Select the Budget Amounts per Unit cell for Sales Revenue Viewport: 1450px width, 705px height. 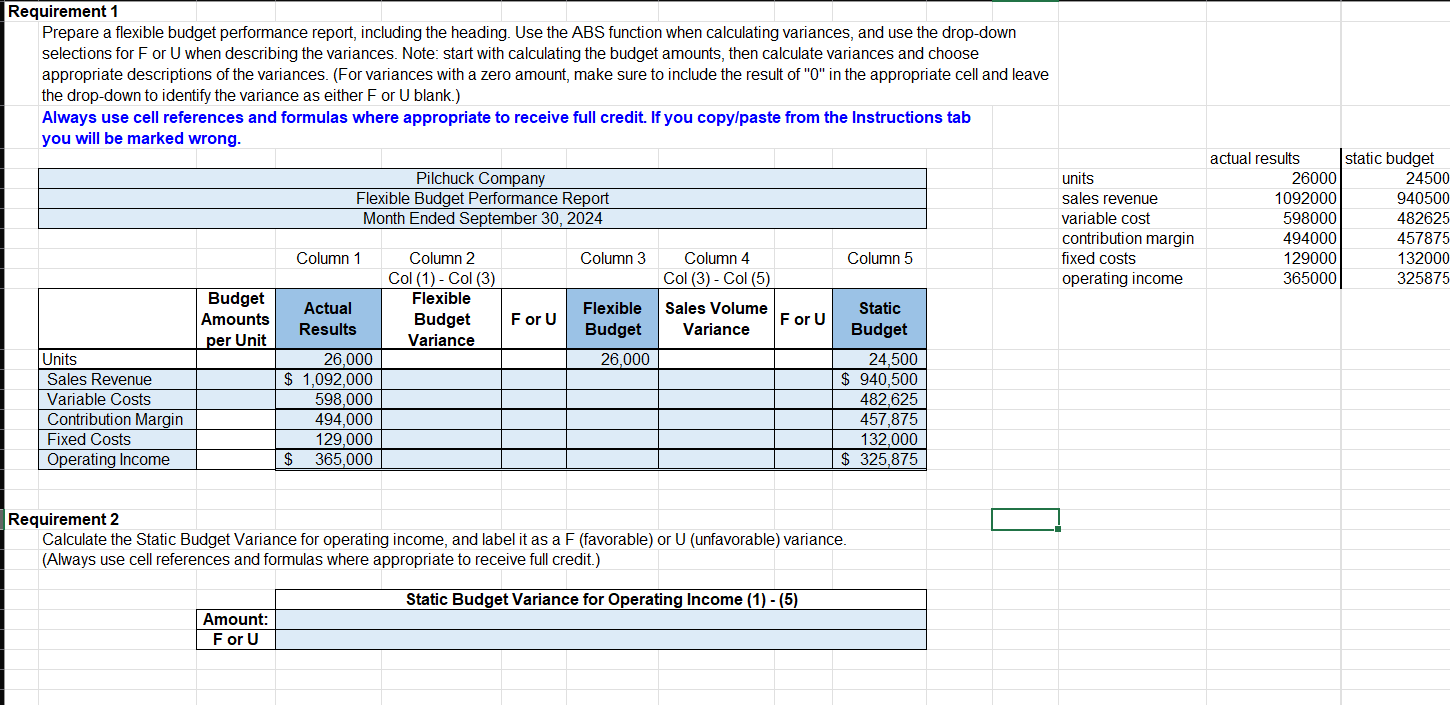pyautogui.click(x=235, y=379)
